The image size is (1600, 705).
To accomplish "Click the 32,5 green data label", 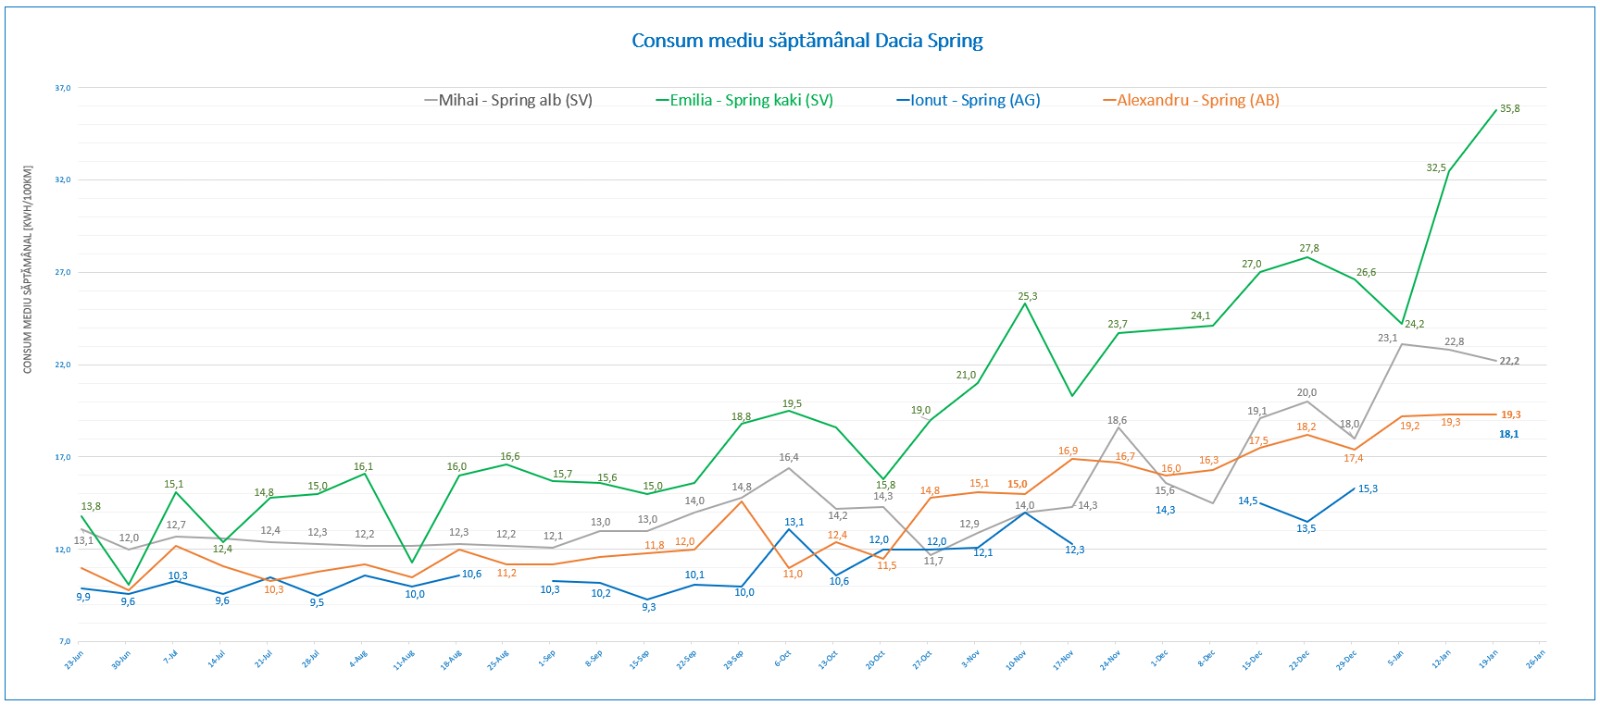I will pyautogui.click(x=1436, y=168).
